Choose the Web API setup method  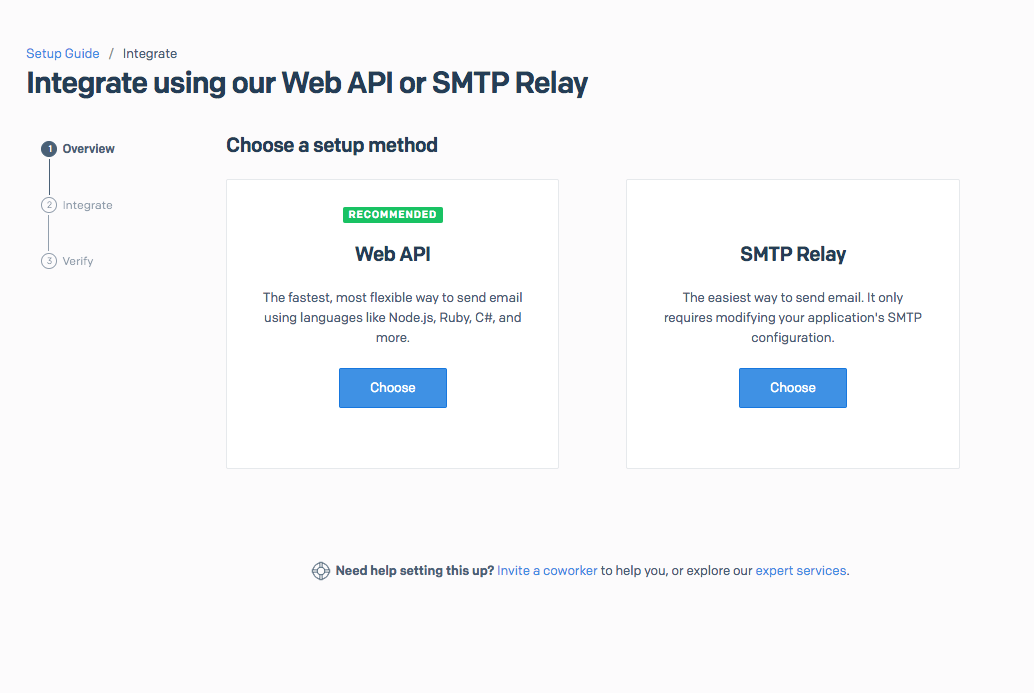coord(393,388)
